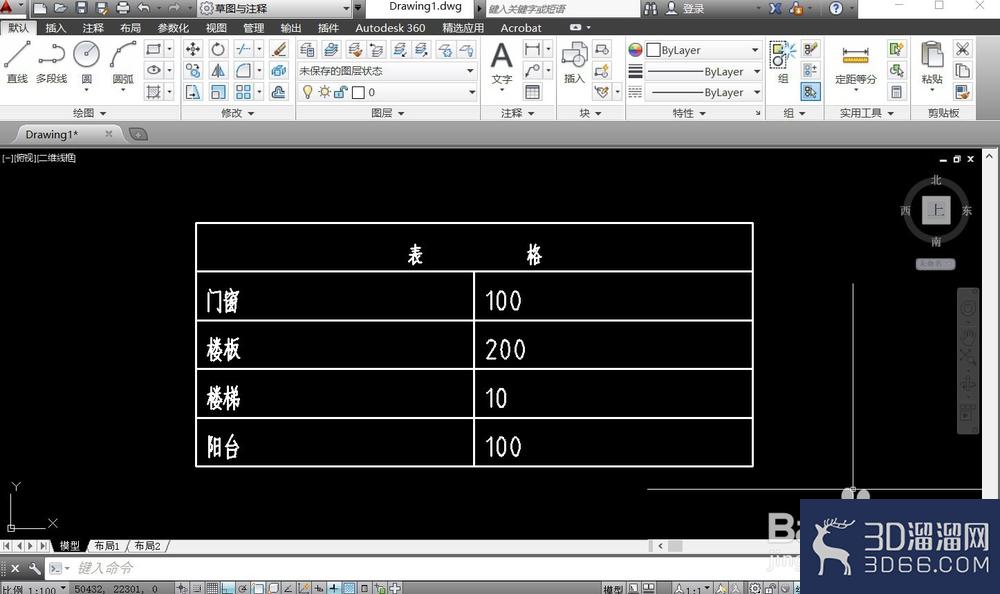Click the Undo arrow icon
The width and height of the screenshot is (1000, 594).
pyautogui.click(x=143, y=8)
